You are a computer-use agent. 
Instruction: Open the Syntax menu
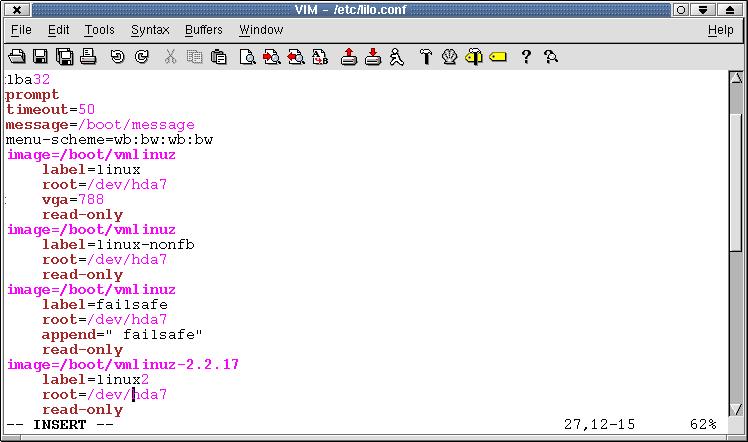pos(150,30)
